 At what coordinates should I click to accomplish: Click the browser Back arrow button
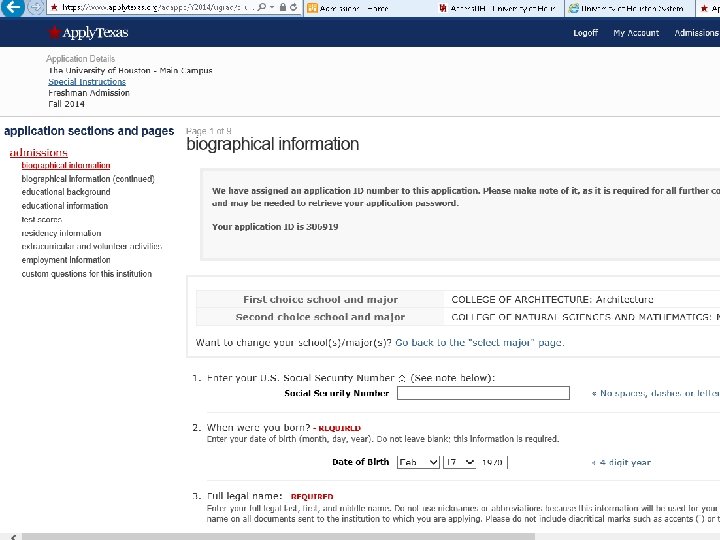click(x=13, y=7)
